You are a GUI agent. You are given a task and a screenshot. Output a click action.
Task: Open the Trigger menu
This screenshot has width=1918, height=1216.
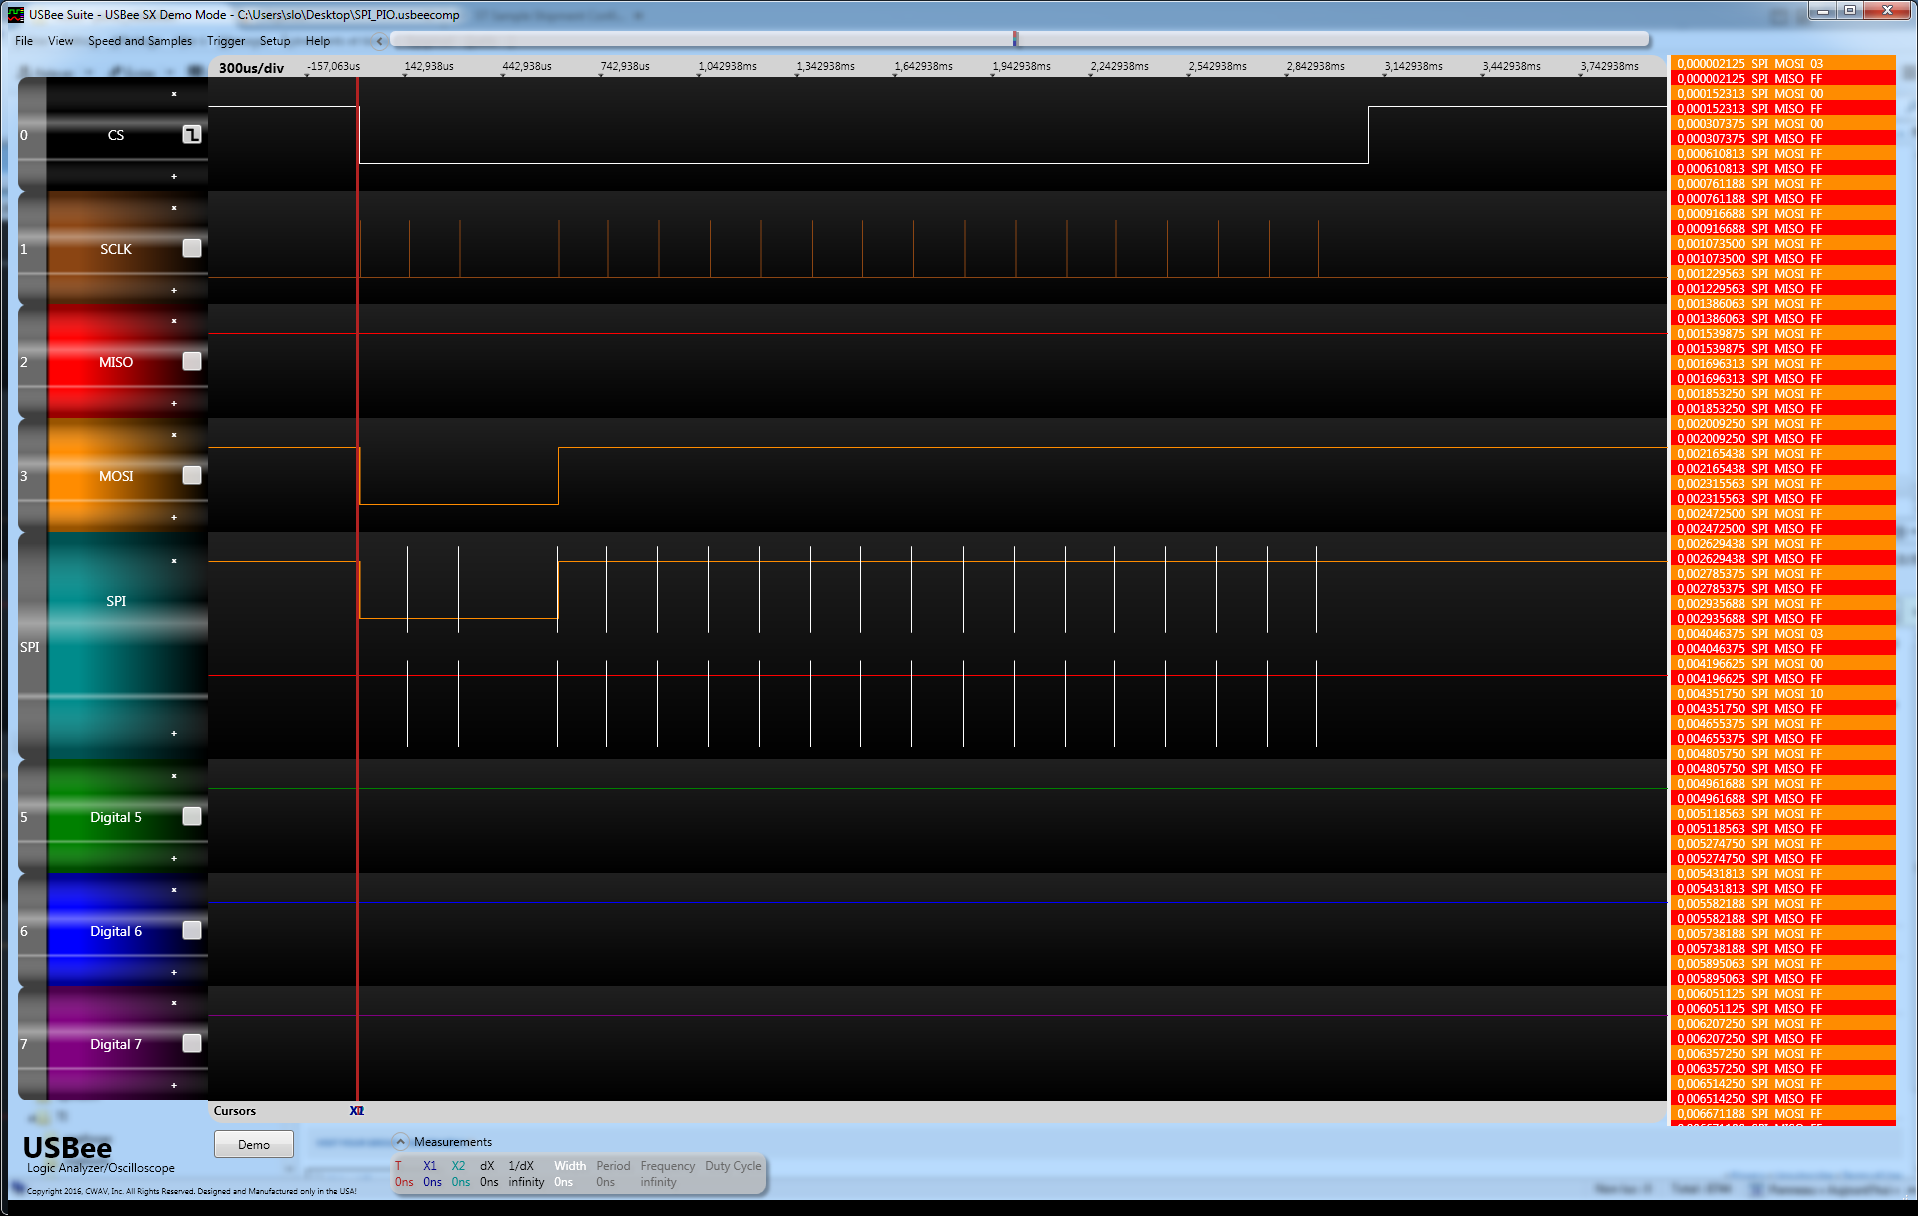coord(226,41)
